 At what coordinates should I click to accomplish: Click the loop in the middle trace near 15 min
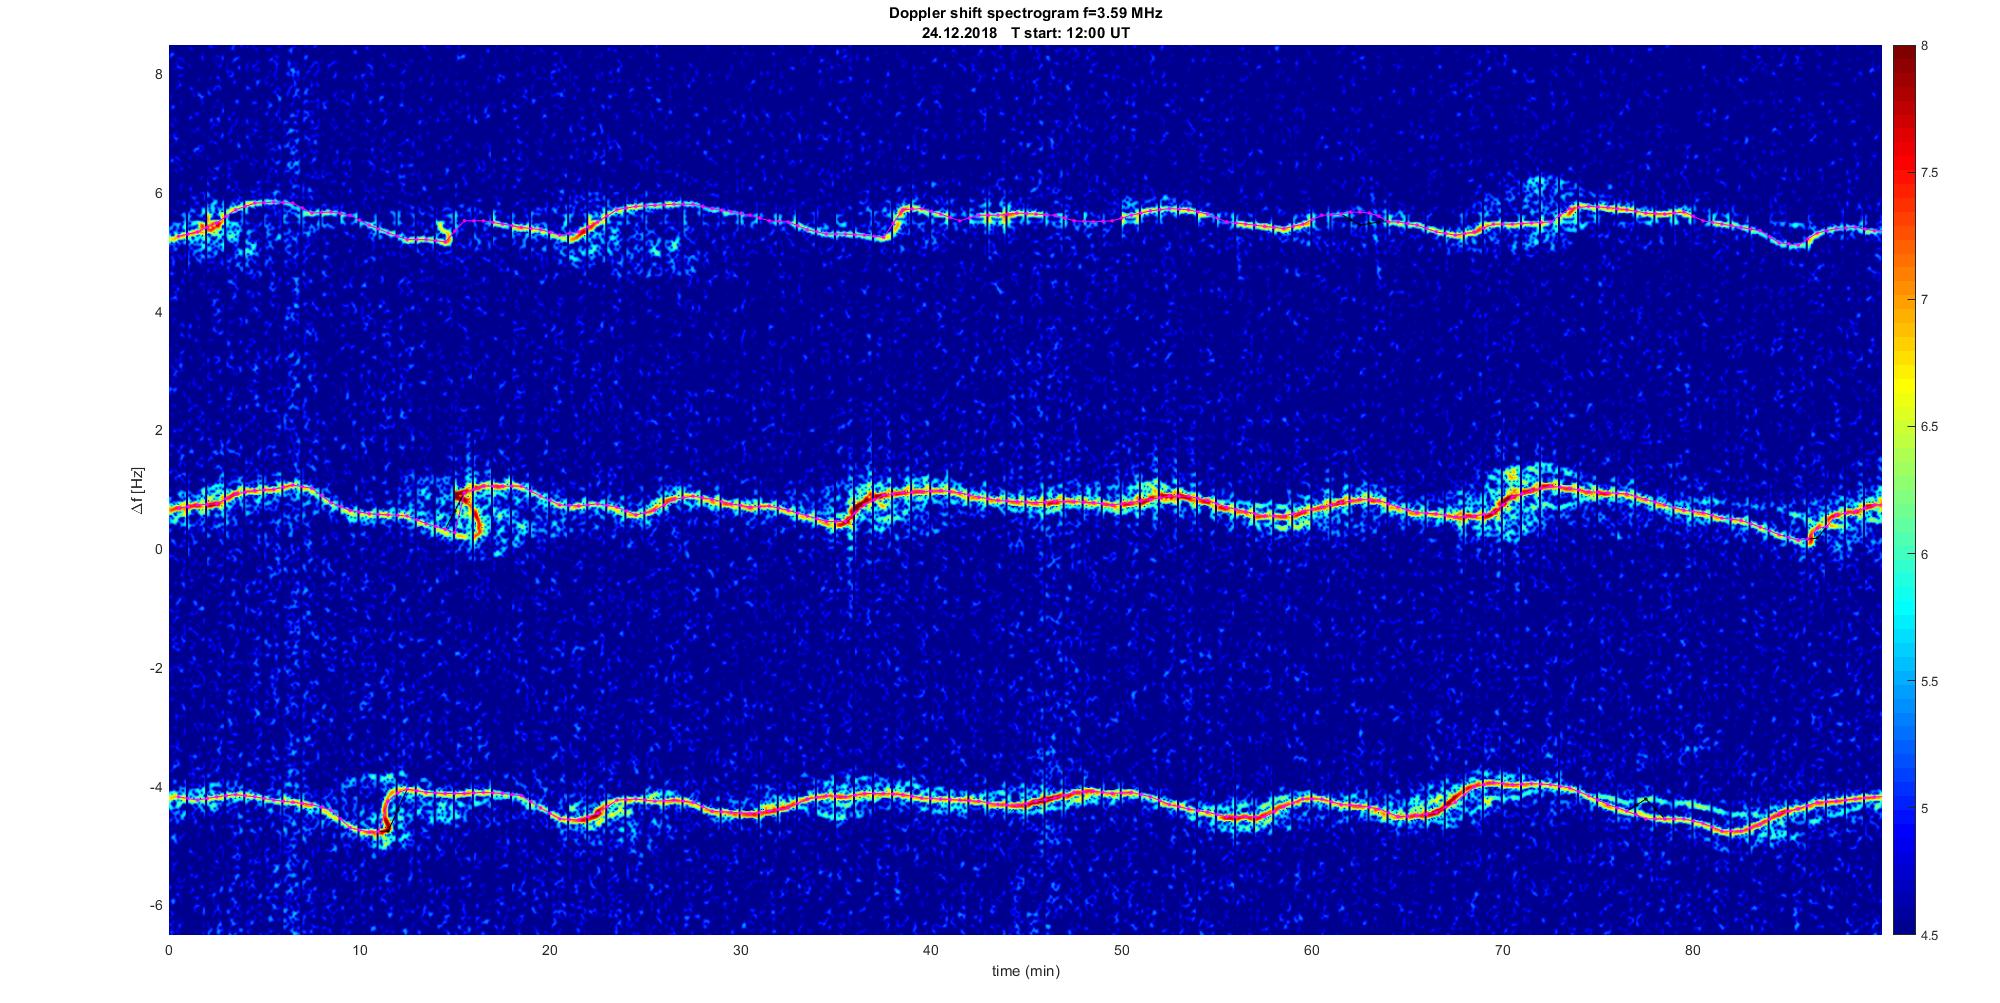(x=468, y=512)
